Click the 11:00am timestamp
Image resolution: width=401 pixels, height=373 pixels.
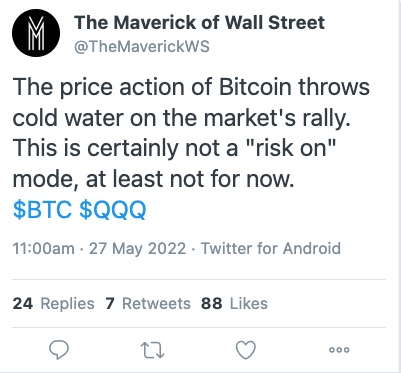[x=43, y=249]
